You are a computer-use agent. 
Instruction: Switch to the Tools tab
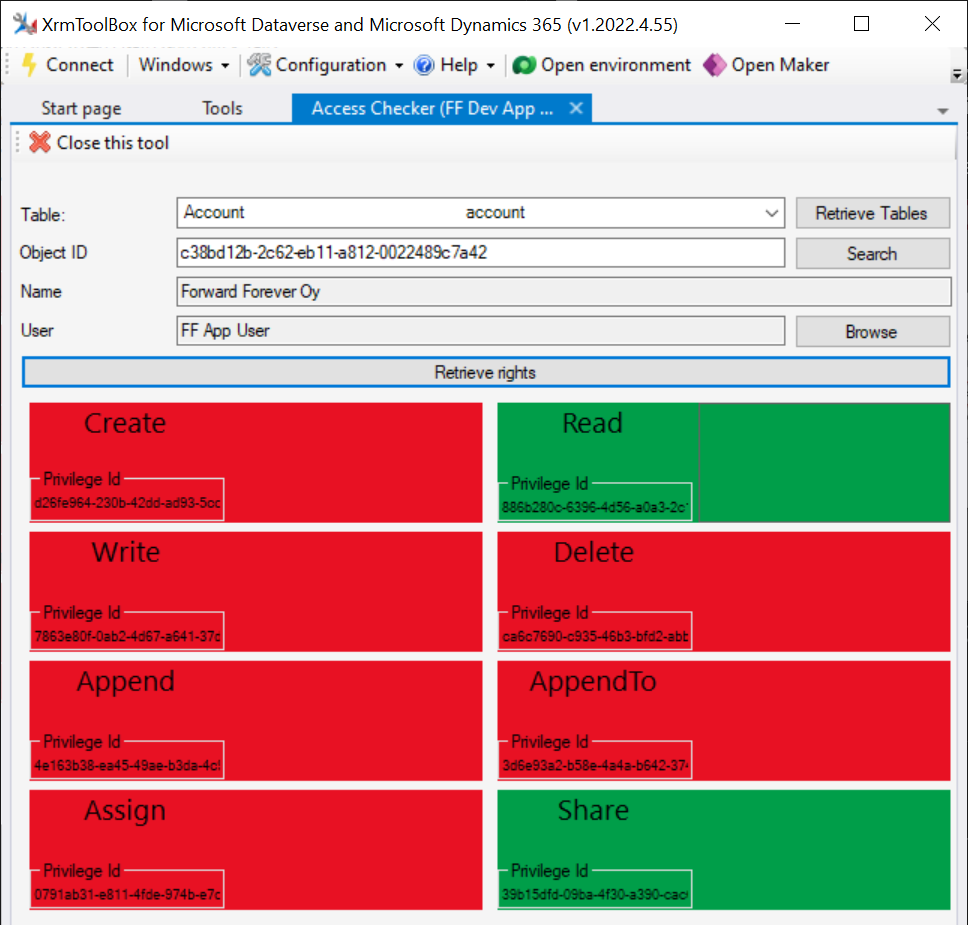(222, 108)
